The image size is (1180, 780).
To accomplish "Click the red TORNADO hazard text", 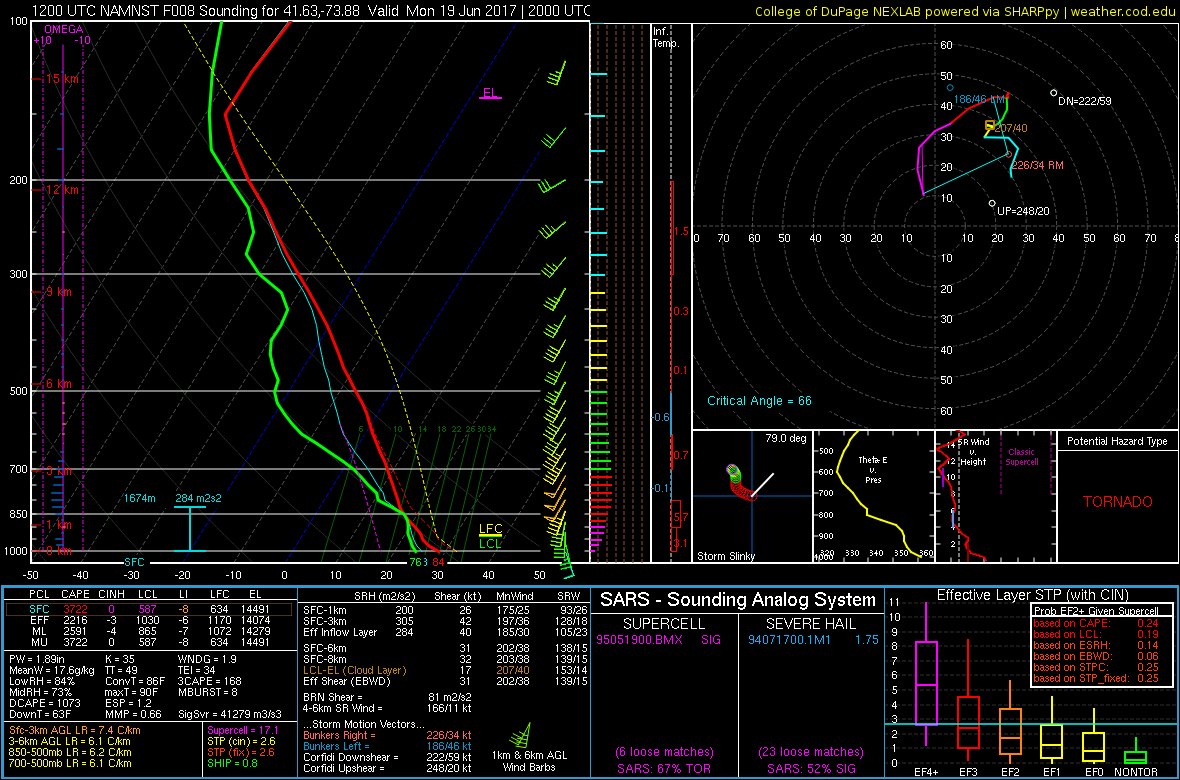I will pos(1117,501).
